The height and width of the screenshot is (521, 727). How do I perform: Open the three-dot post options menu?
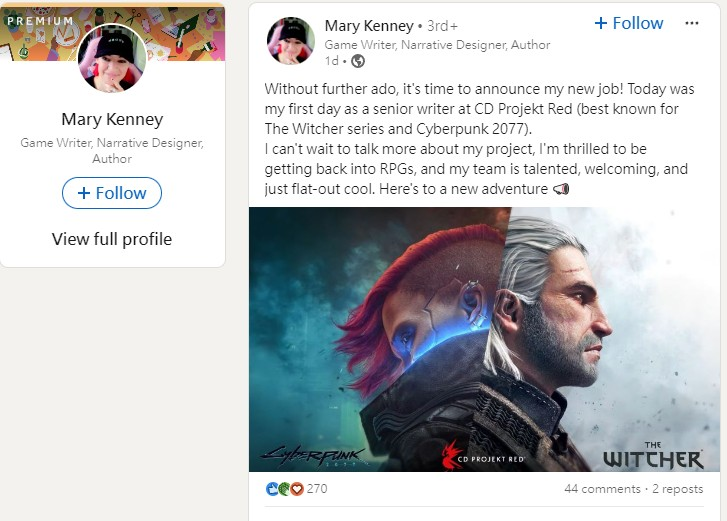[692, 23]
